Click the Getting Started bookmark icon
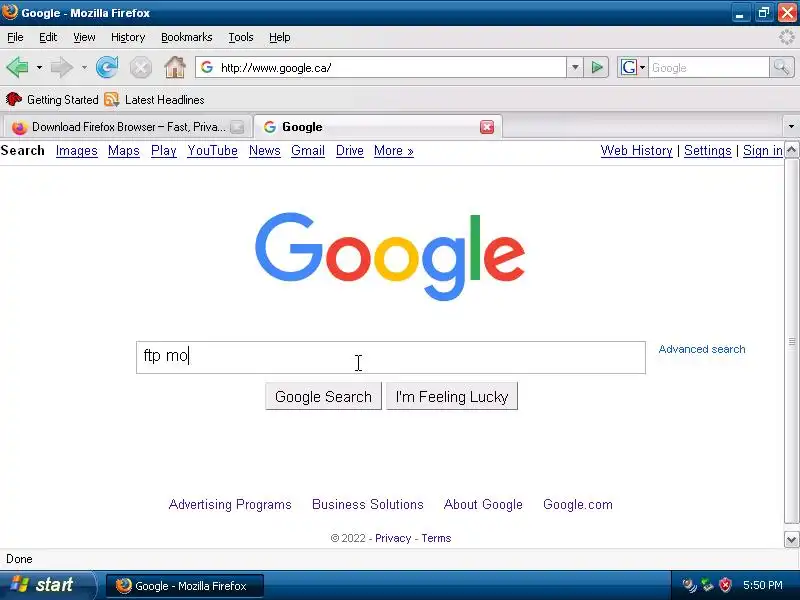Image resolution: width=800 pixels, height=600 pixels. click(14, 99)
